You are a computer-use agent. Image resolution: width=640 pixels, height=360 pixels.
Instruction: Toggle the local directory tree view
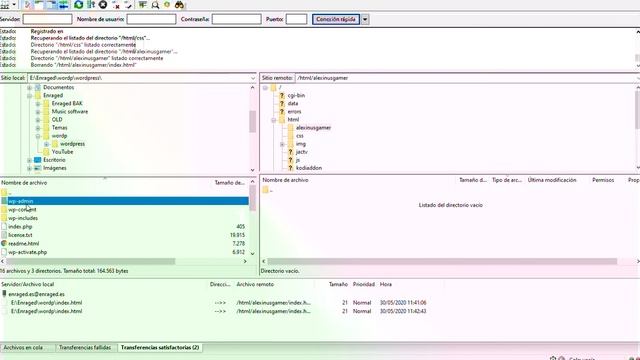[40, 4]
